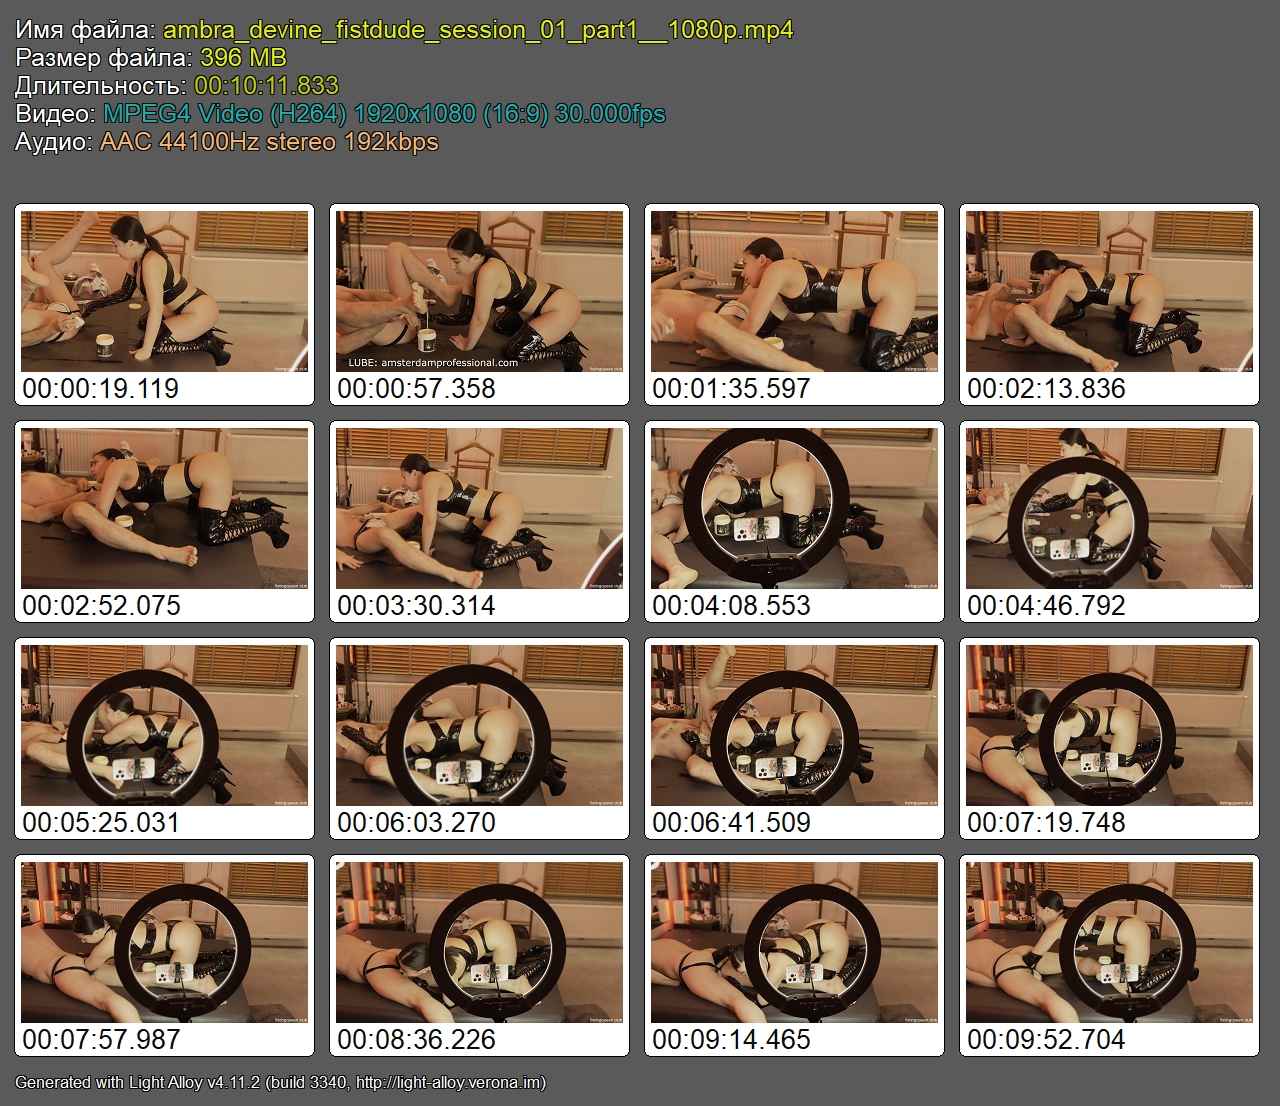
Task: Select the thumbnail at 00:00:57.358
Action: point(480,291)
